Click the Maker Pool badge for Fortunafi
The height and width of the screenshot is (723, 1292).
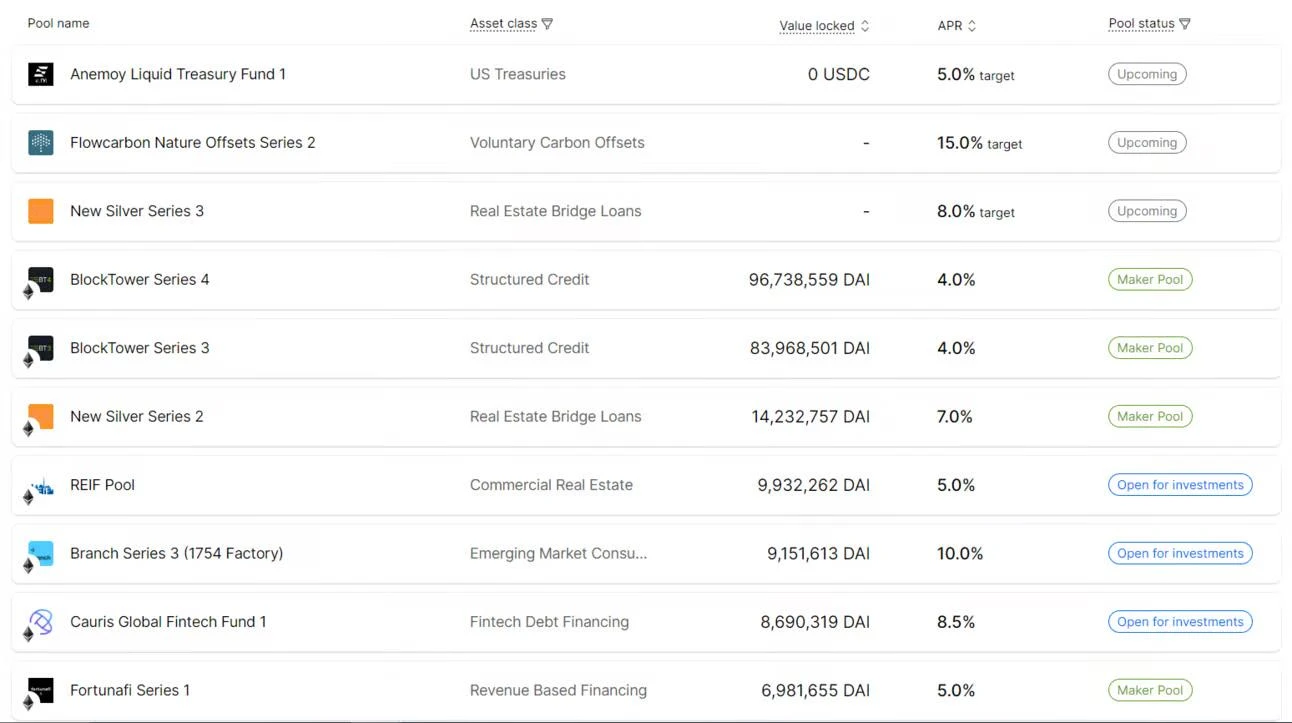[x=1150, y=690]
